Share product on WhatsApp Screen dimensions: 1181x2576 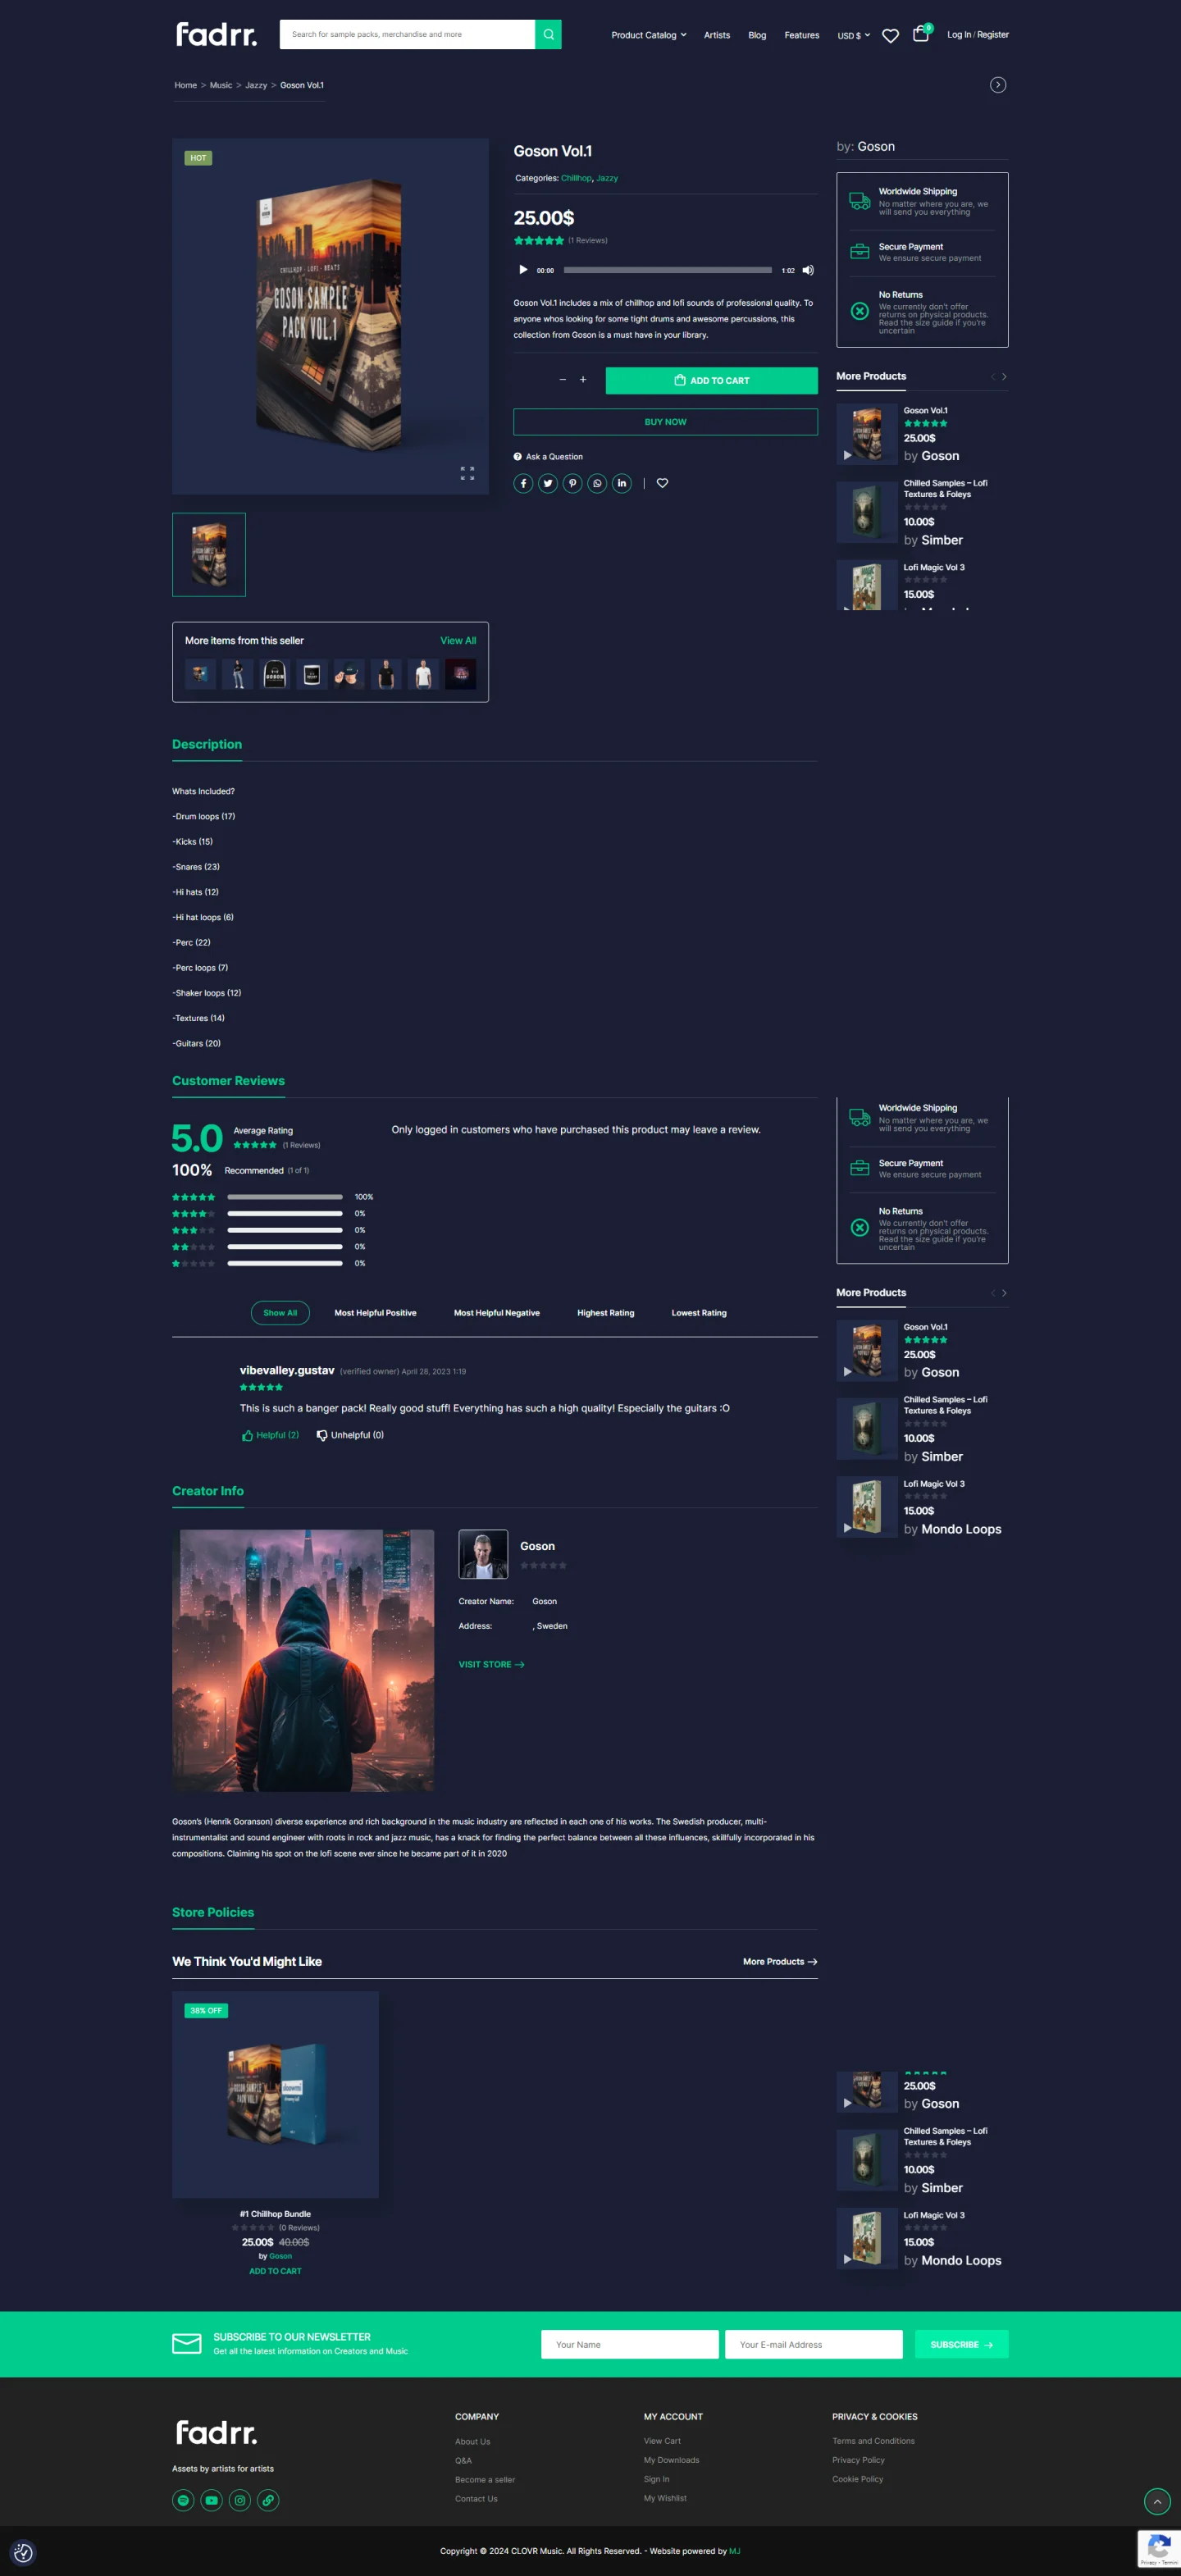[597, 484]
